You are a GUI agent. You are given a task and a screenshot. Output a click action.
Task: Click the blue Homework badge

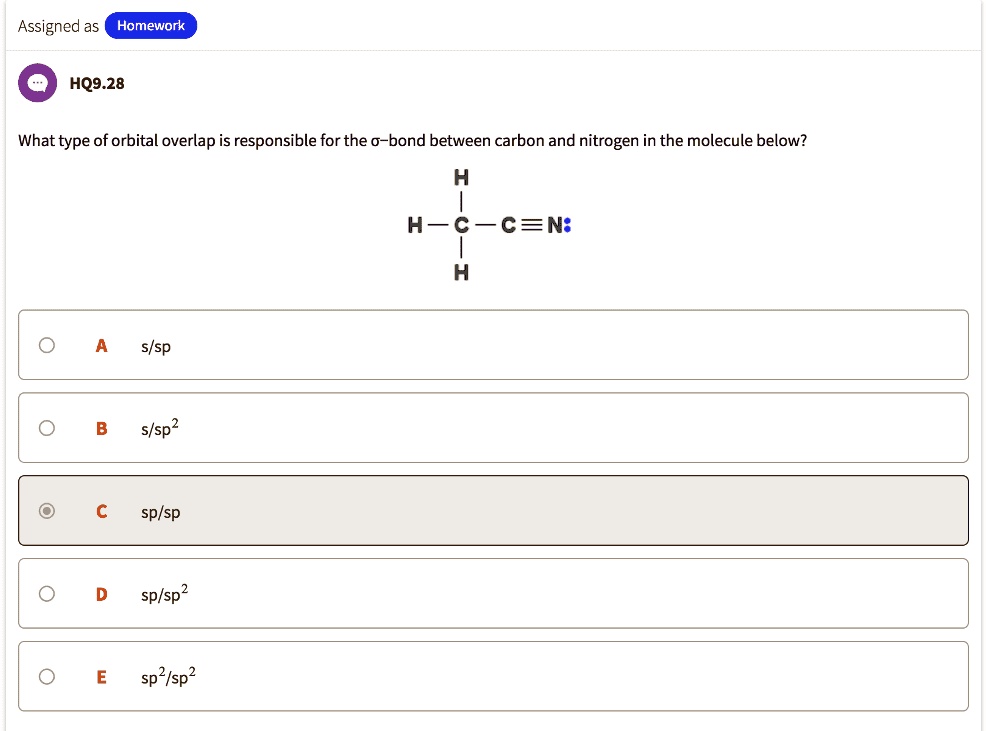(x=151, y=25)
